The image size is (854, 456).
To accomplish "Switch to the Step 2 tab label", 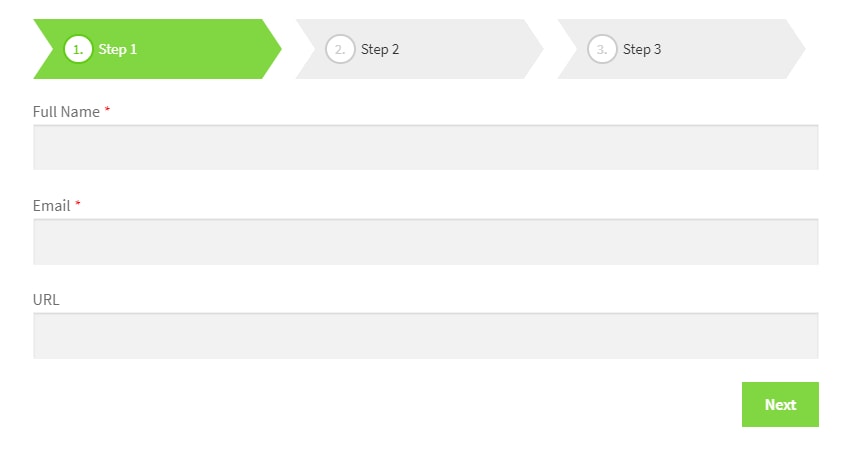I will [380, 49].
